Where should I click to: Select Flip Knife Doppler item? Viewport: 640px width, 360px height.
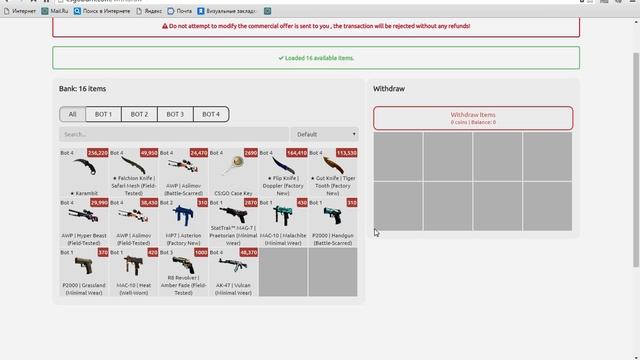283,173
